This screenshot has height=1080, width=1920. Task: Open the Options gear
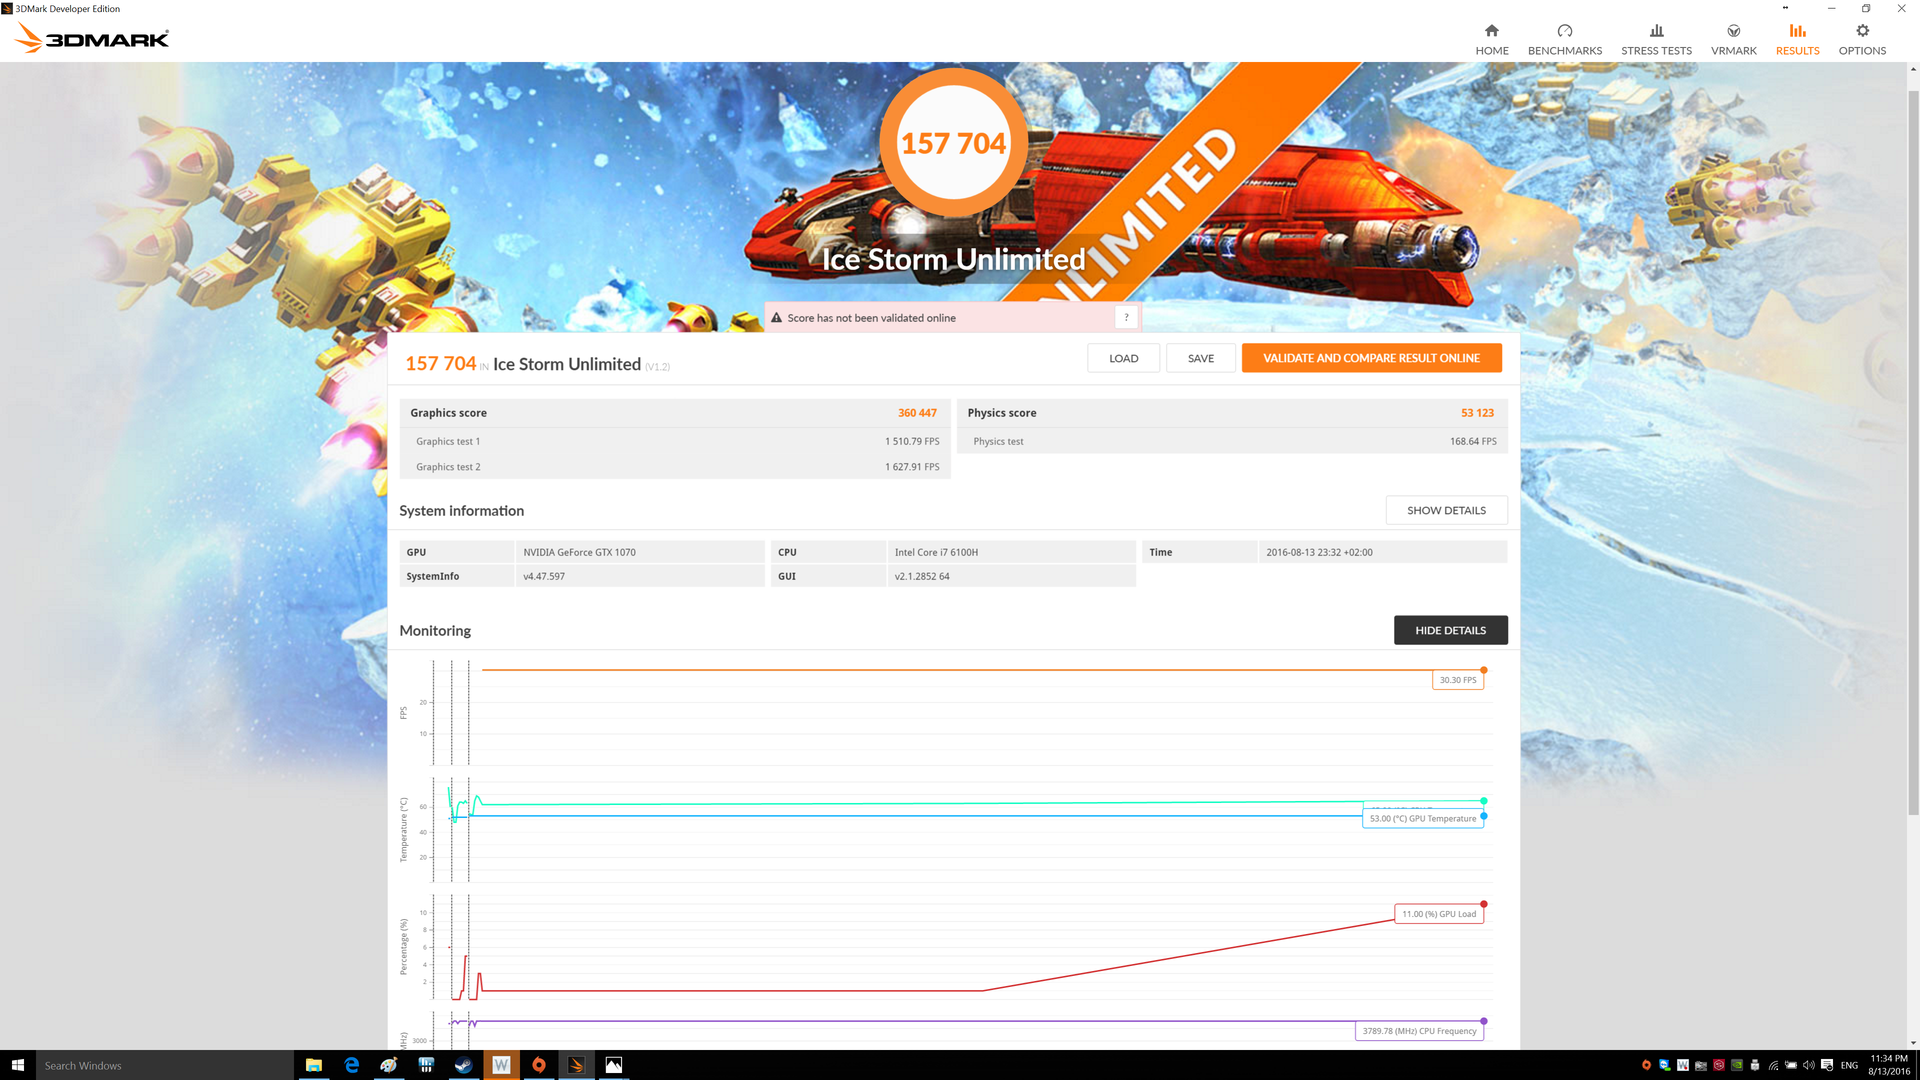1862,39
